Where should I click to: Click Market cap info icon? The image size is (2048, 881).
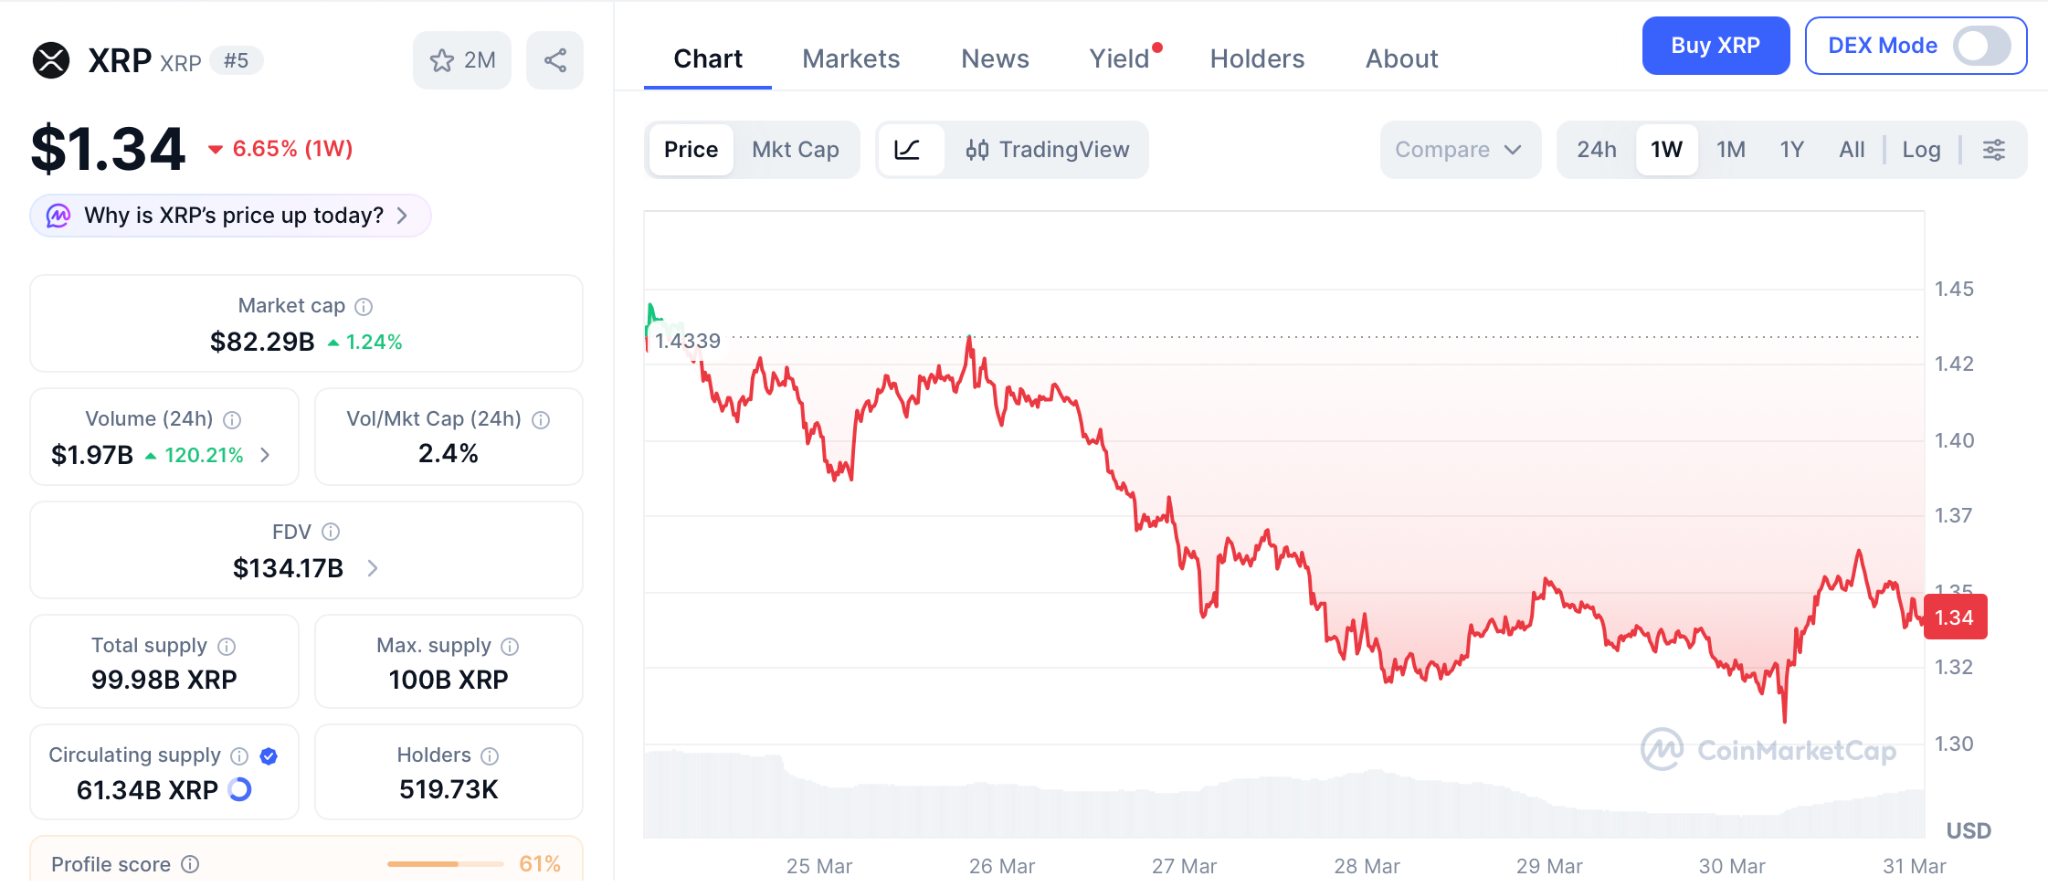tap(364, 307)
